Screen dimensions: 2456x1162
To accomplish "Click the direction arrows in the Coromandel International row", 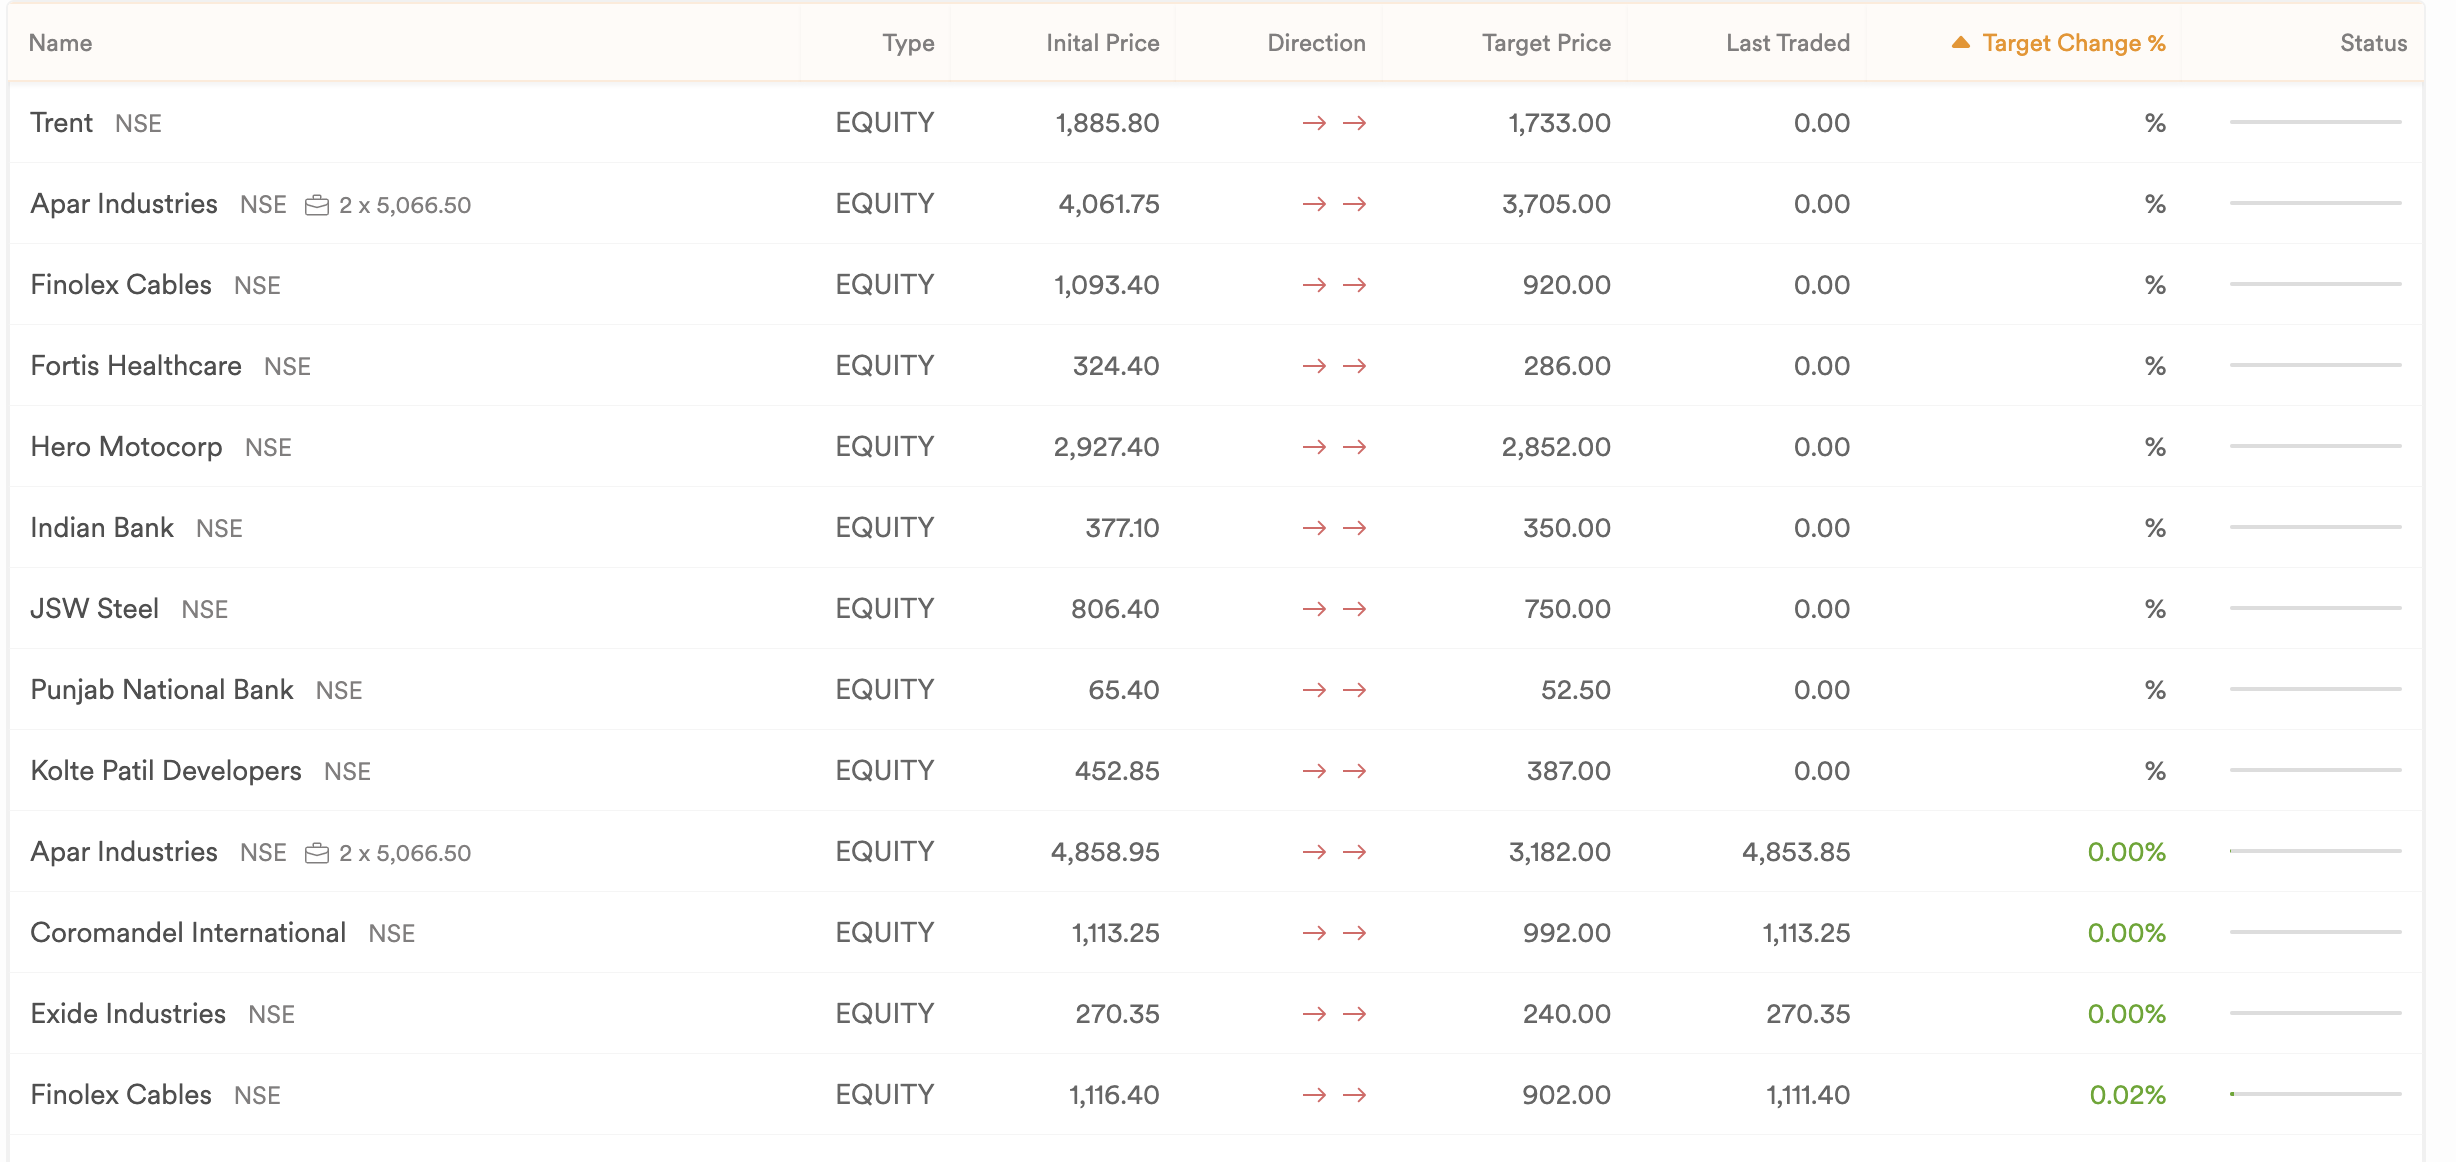I will (1334, 933).
